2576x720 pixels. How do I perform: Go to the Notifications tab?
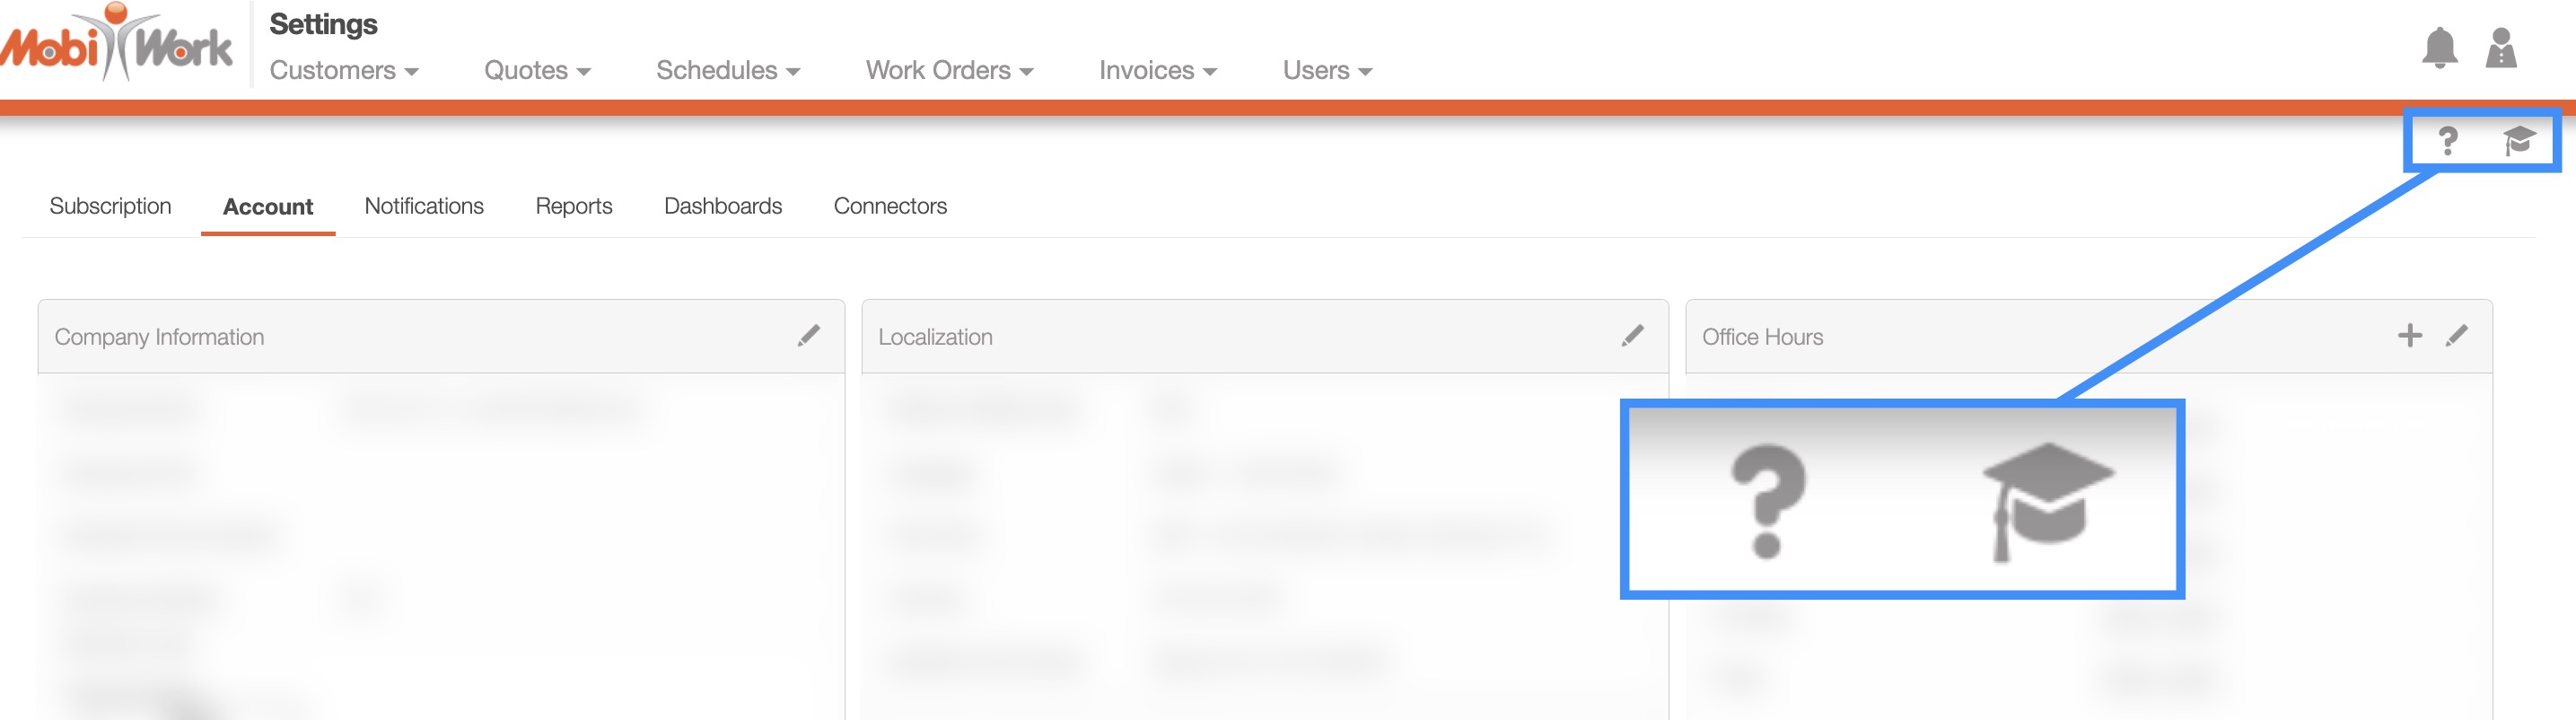pyautogui.click(x=424, y=206)
